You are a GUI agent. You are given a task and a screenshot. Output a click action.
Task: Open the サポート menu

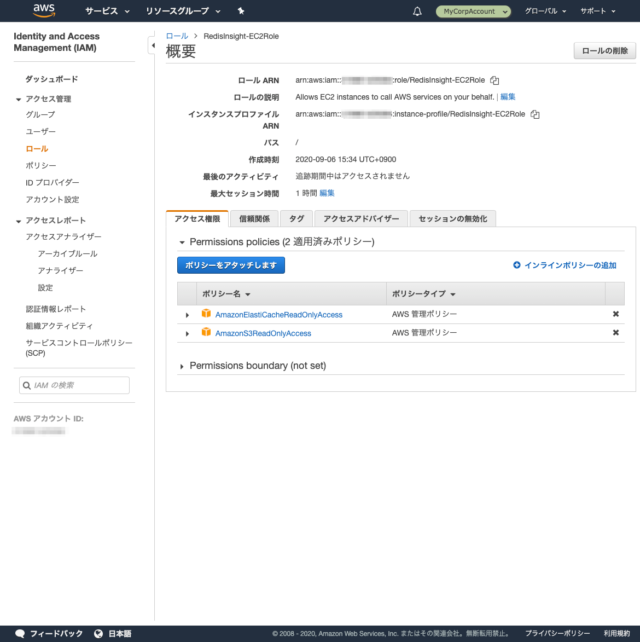597,11
